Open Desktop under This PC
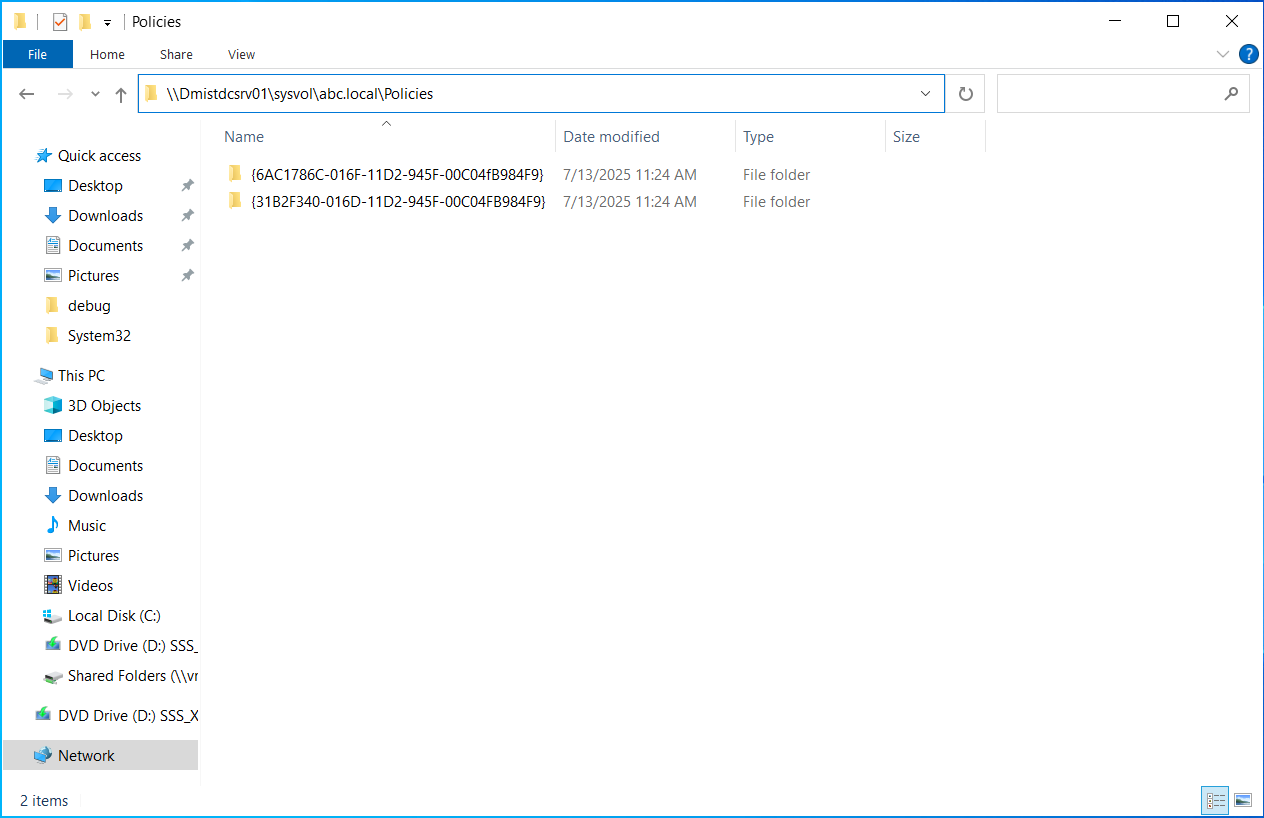The width and height of the screenshot is (1264, 818). tap(95, 436)
